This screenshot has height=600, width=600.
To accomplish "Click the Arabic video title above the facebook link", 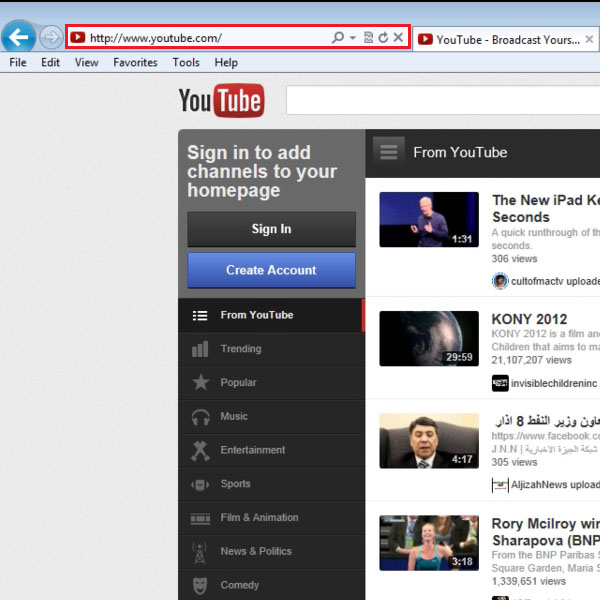I will (547, 421).
